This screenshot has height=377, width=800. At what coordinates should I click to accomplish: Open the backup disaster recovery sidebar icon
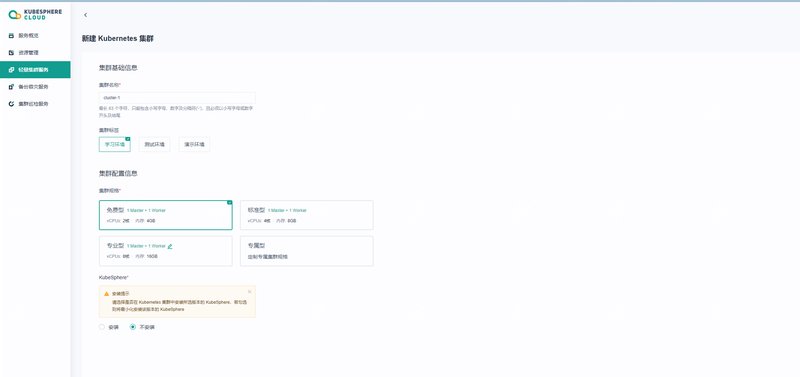[11, 87]
